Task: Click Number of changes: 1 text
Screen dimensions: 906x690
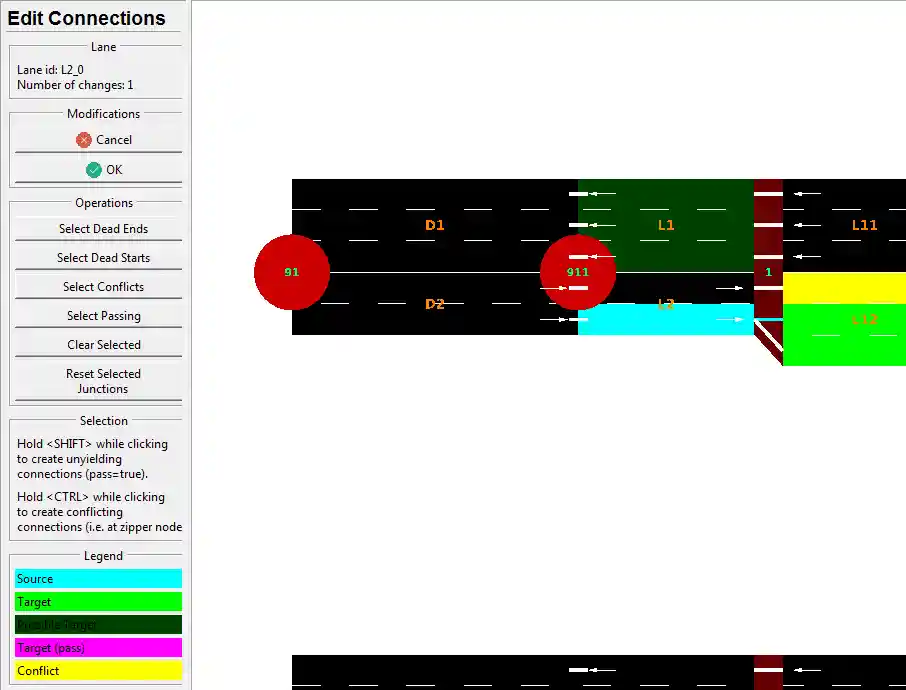Action: (75, 85)
